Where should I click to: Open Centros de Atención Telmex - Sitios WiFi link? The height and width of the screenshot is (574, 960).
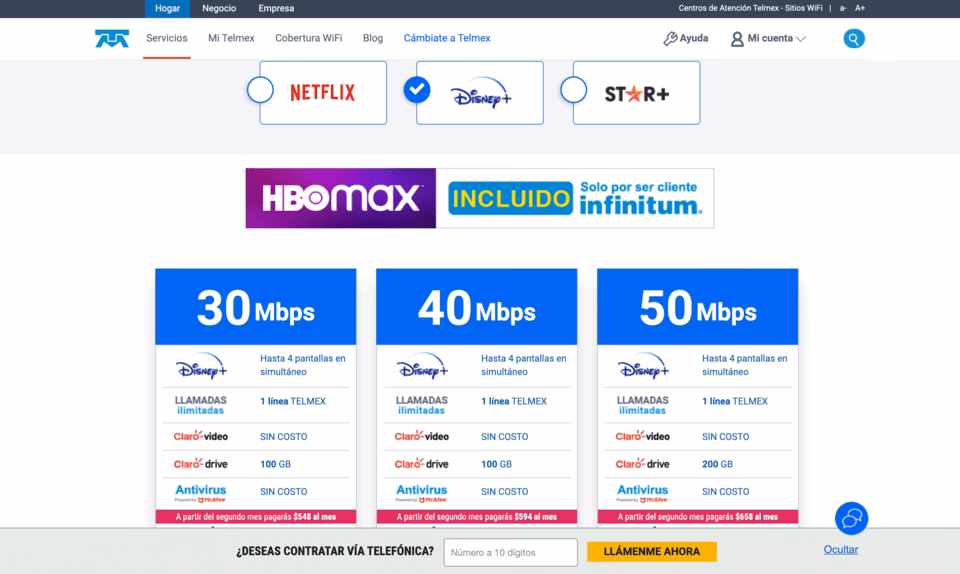750,8
